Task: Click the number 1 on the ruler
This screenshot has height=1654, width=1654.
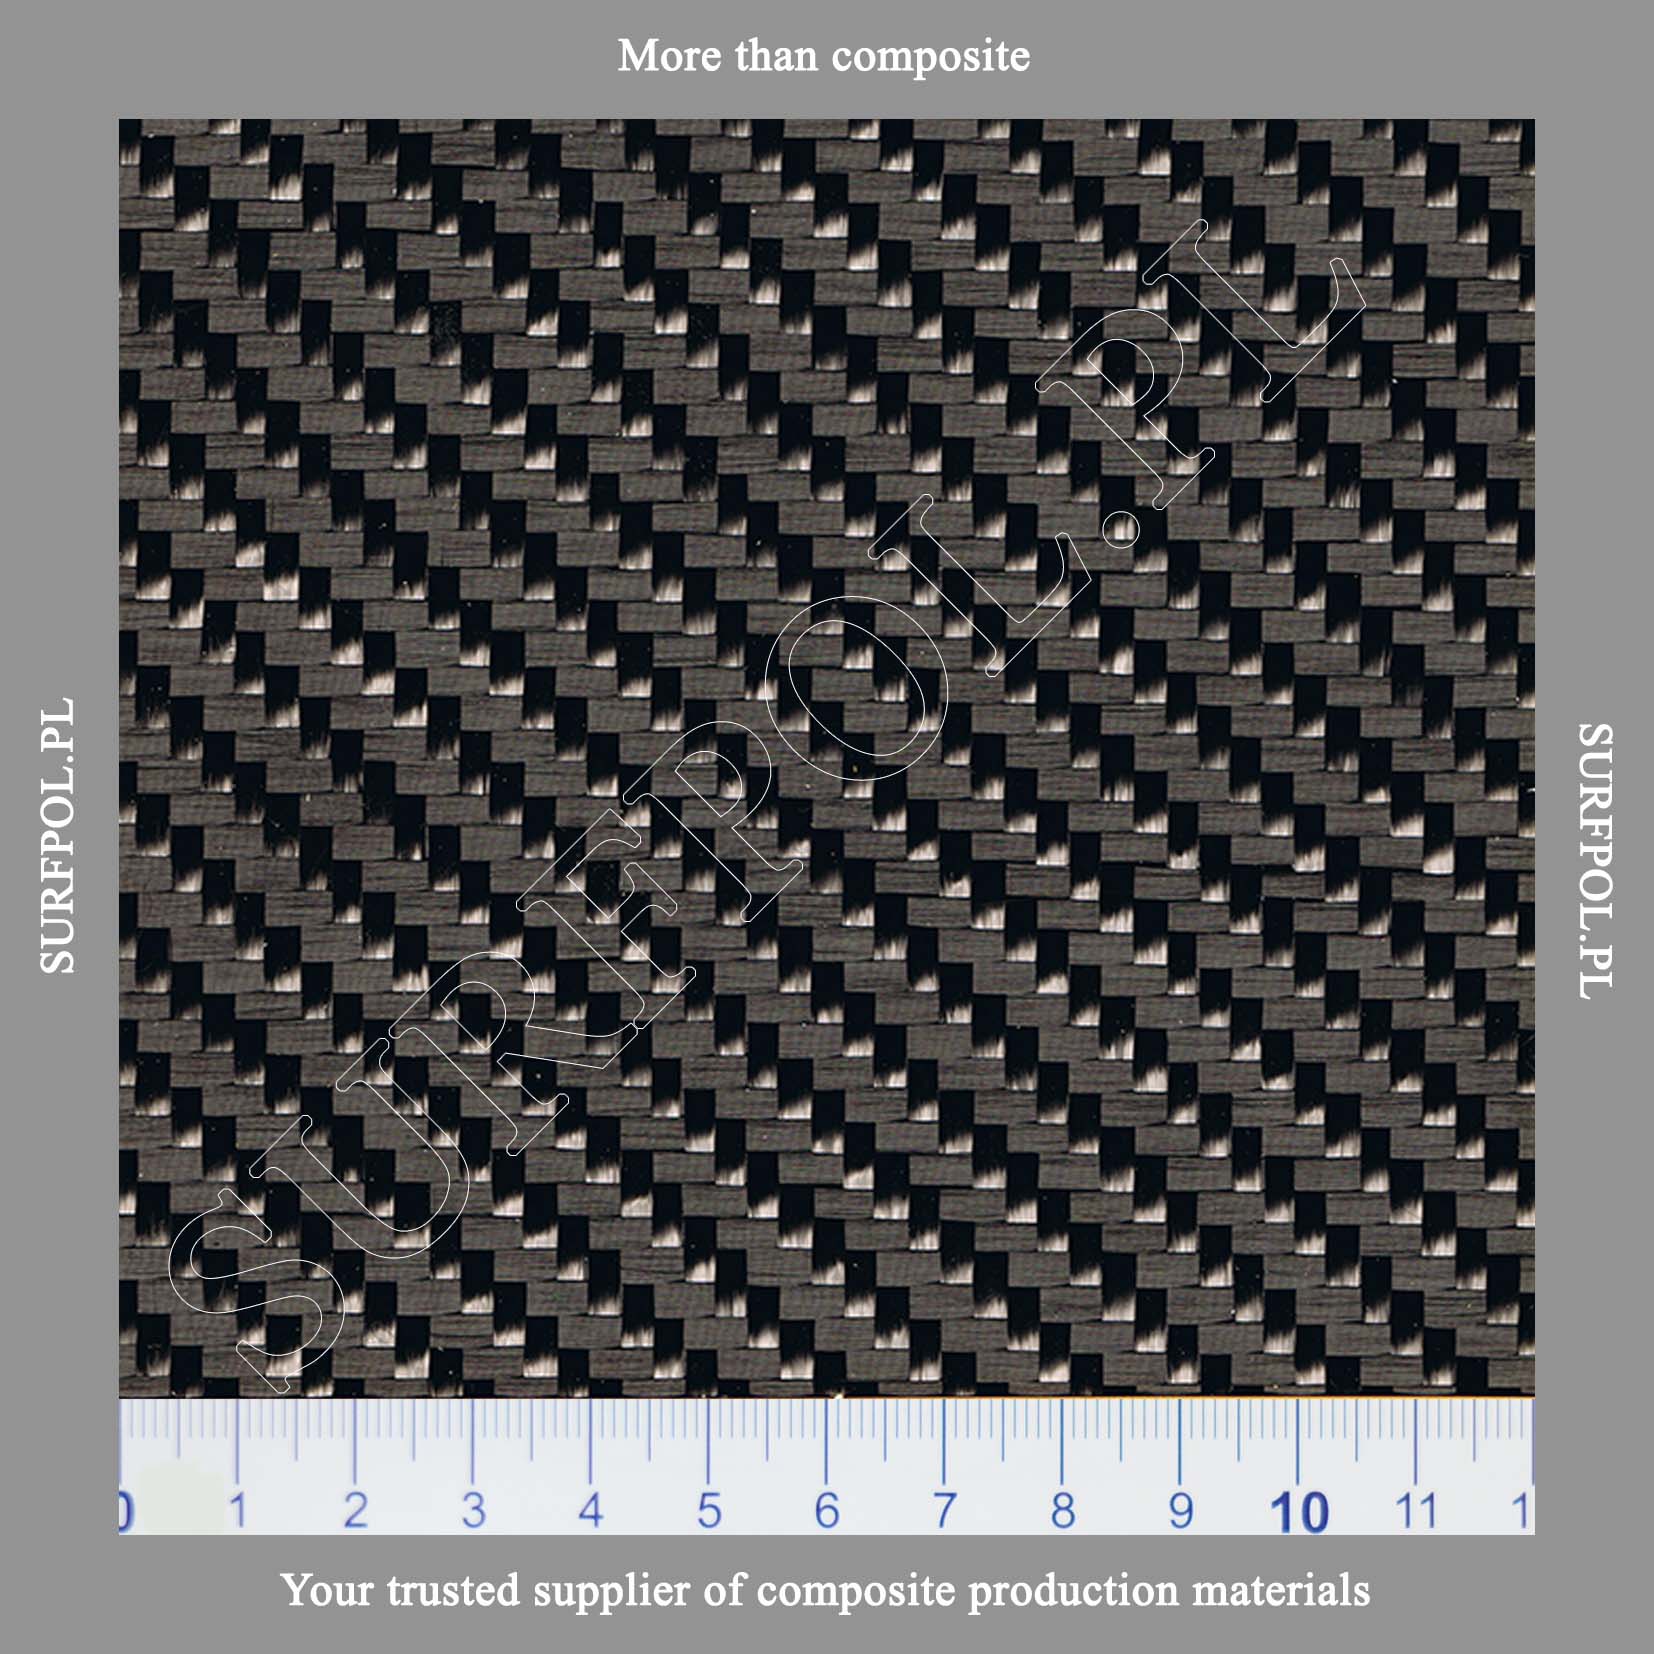Action: [x=238, y=1510]
